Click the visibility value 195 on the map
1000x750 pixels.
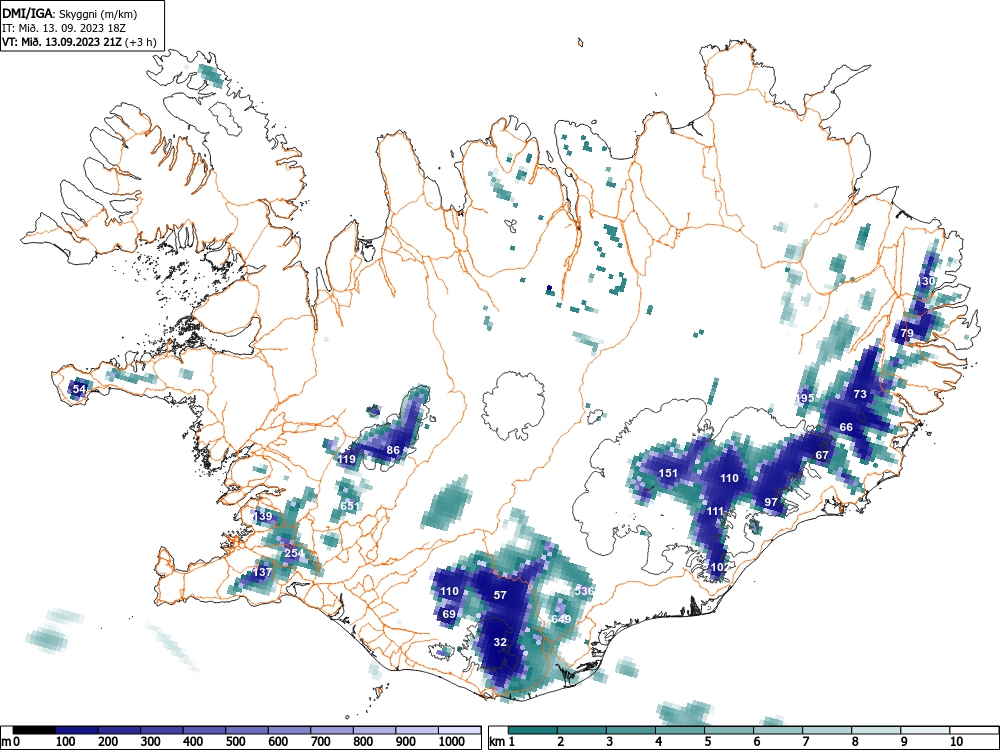pos(805,398)
